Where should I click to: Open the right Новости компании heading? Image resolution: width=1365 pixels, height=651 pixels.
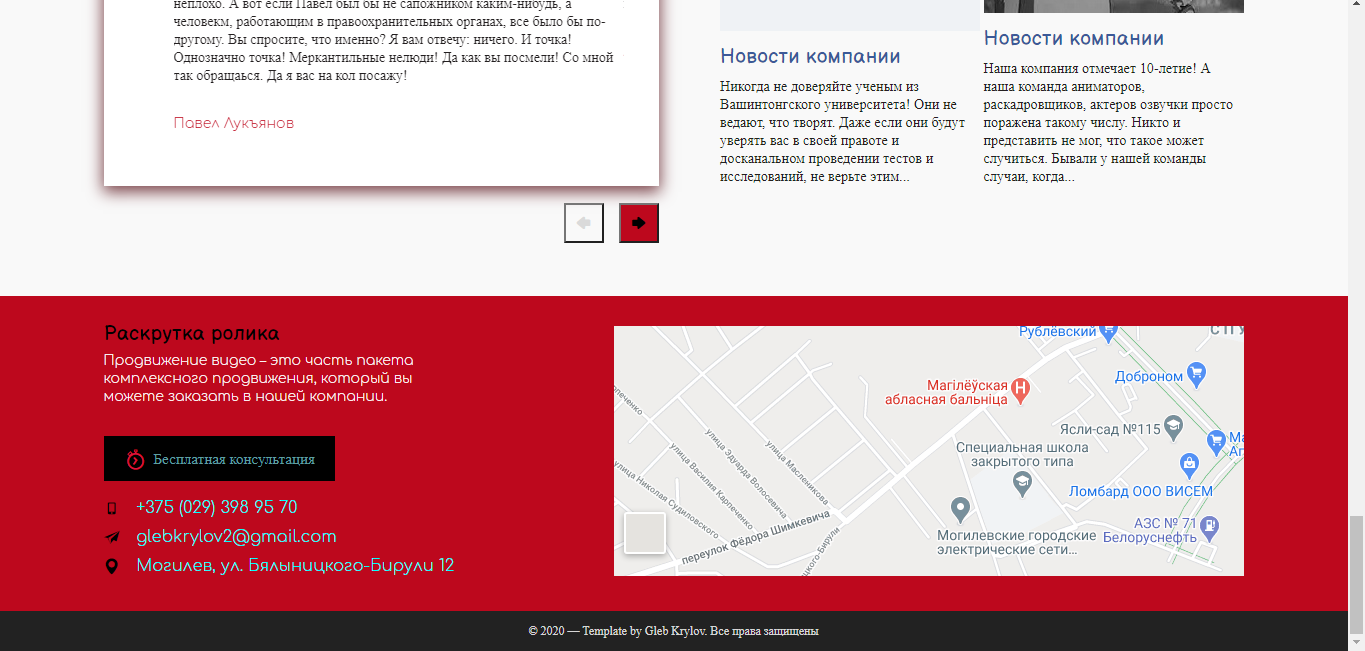(1074, 38)
